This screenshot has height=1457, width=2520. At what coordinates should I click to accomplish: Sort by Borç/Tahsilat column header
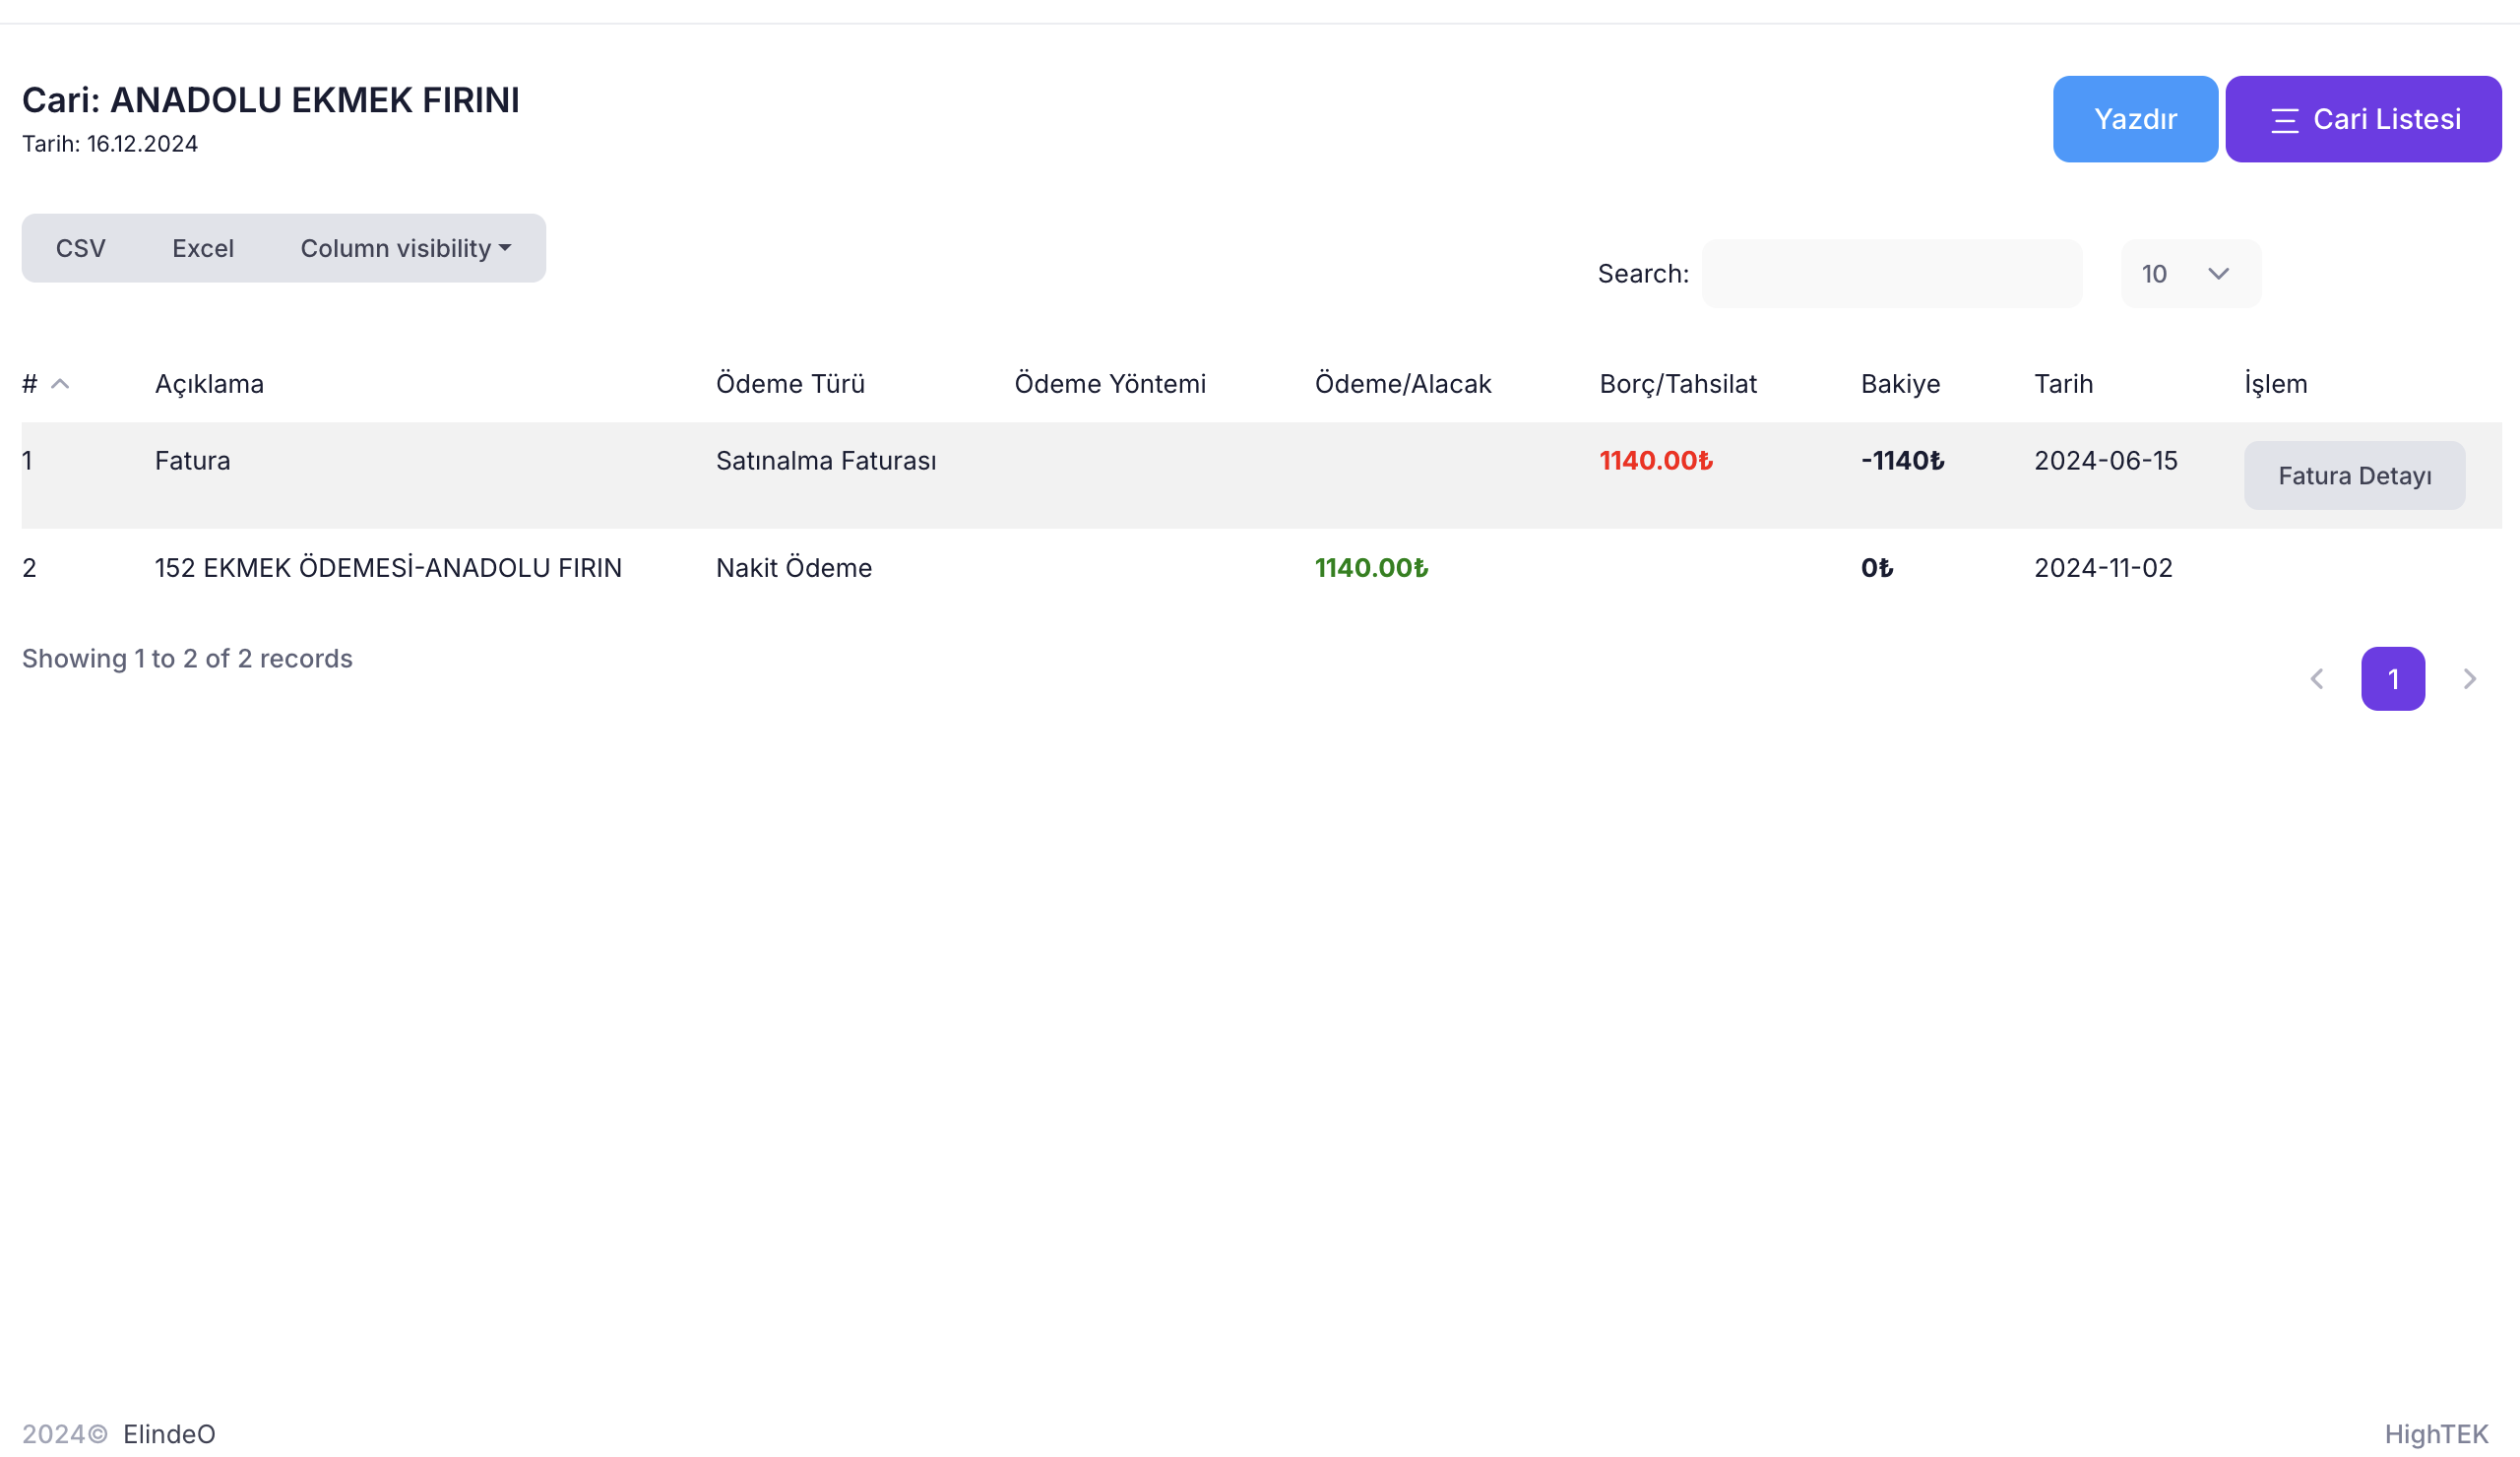click(1678, 384)
